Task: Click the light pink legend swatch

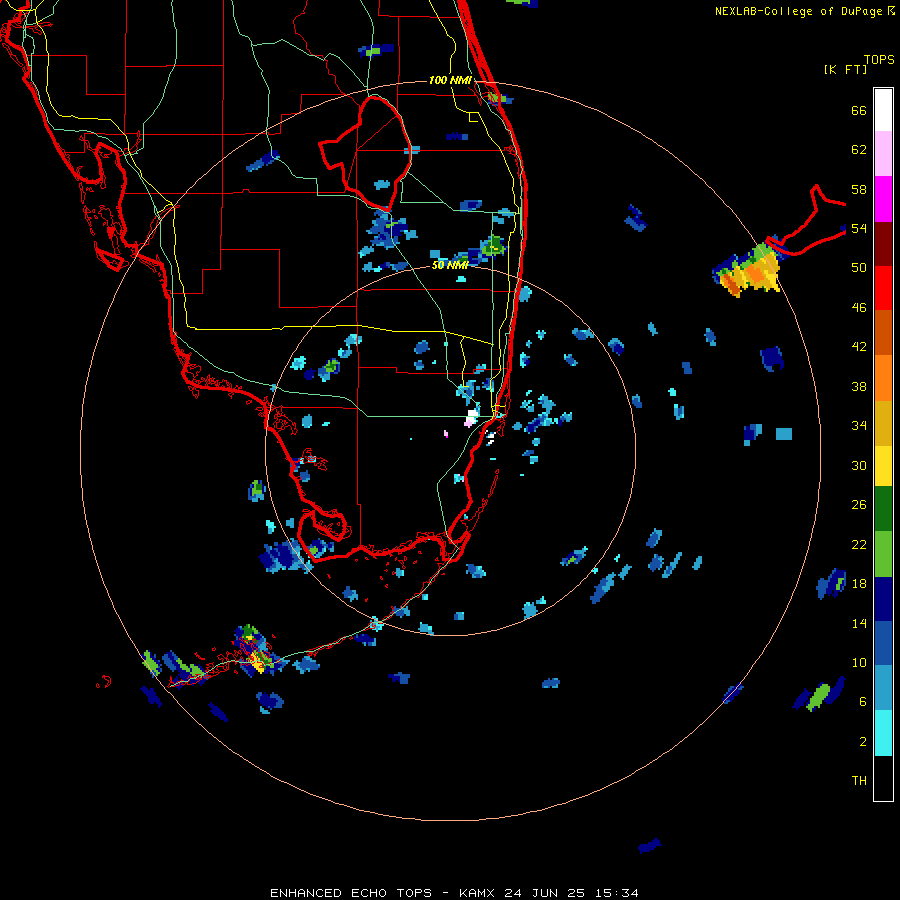Action: [883, 153]
